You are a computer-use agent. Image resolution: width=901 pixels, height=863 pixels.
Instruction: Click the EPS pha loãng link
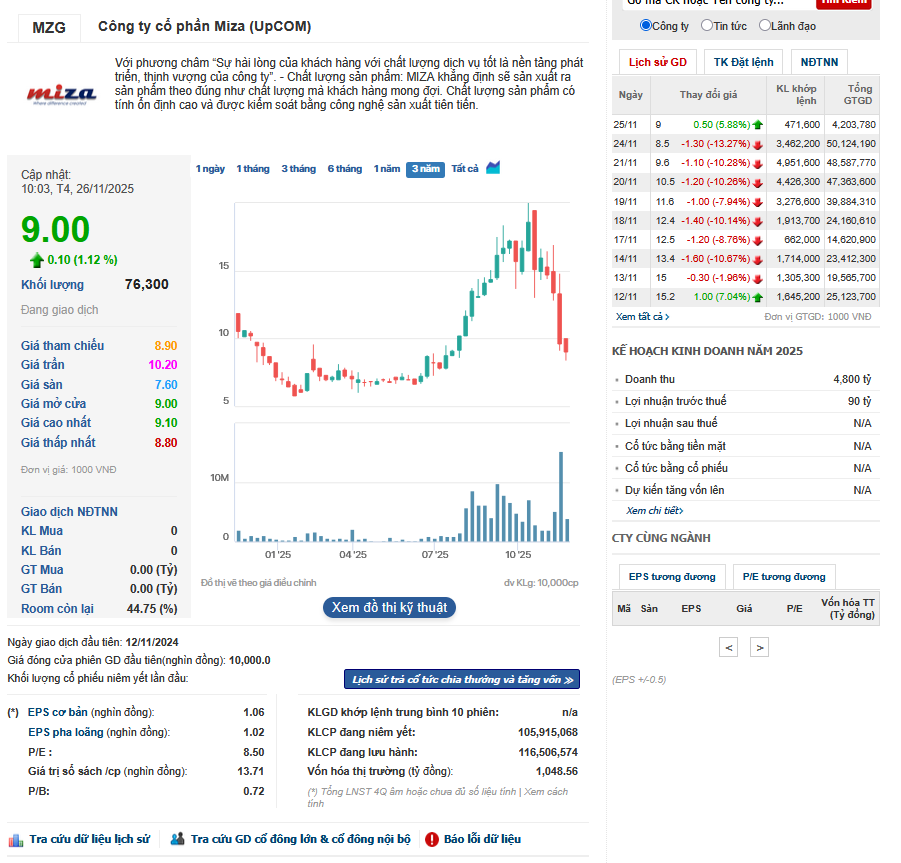click(66, 733)
